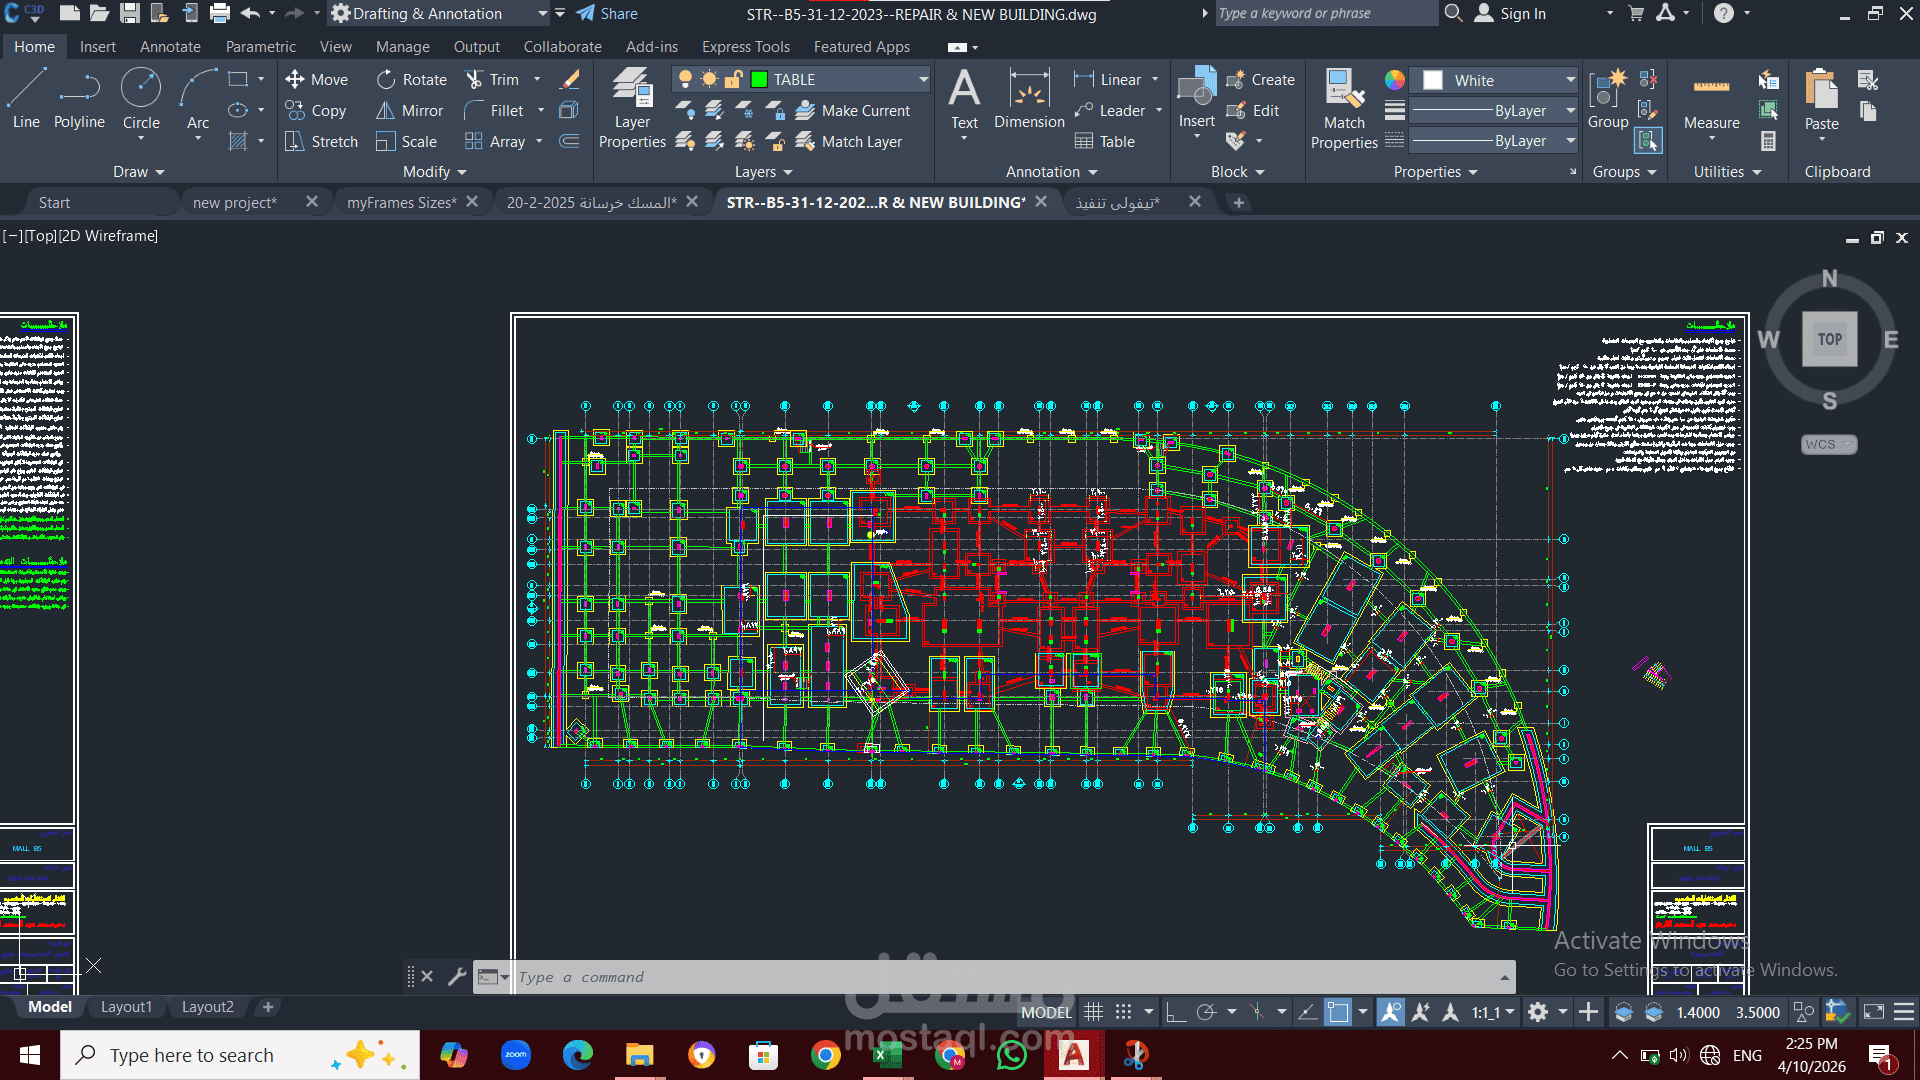Click the Mirror modify tool
This screenshot has width=1920, height=1080.
point(410,111)
